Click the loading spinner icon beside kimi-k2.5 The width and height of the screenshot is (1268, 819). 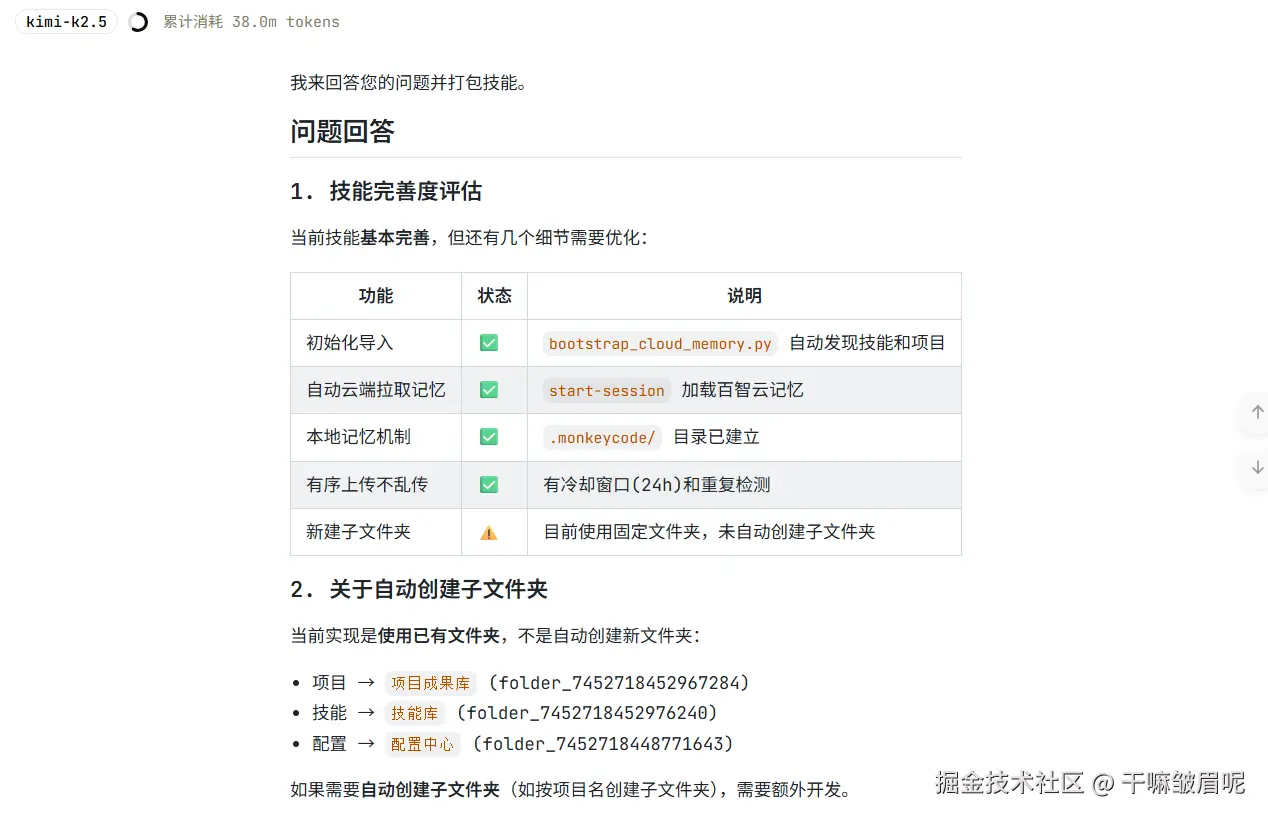pos(139,22)
